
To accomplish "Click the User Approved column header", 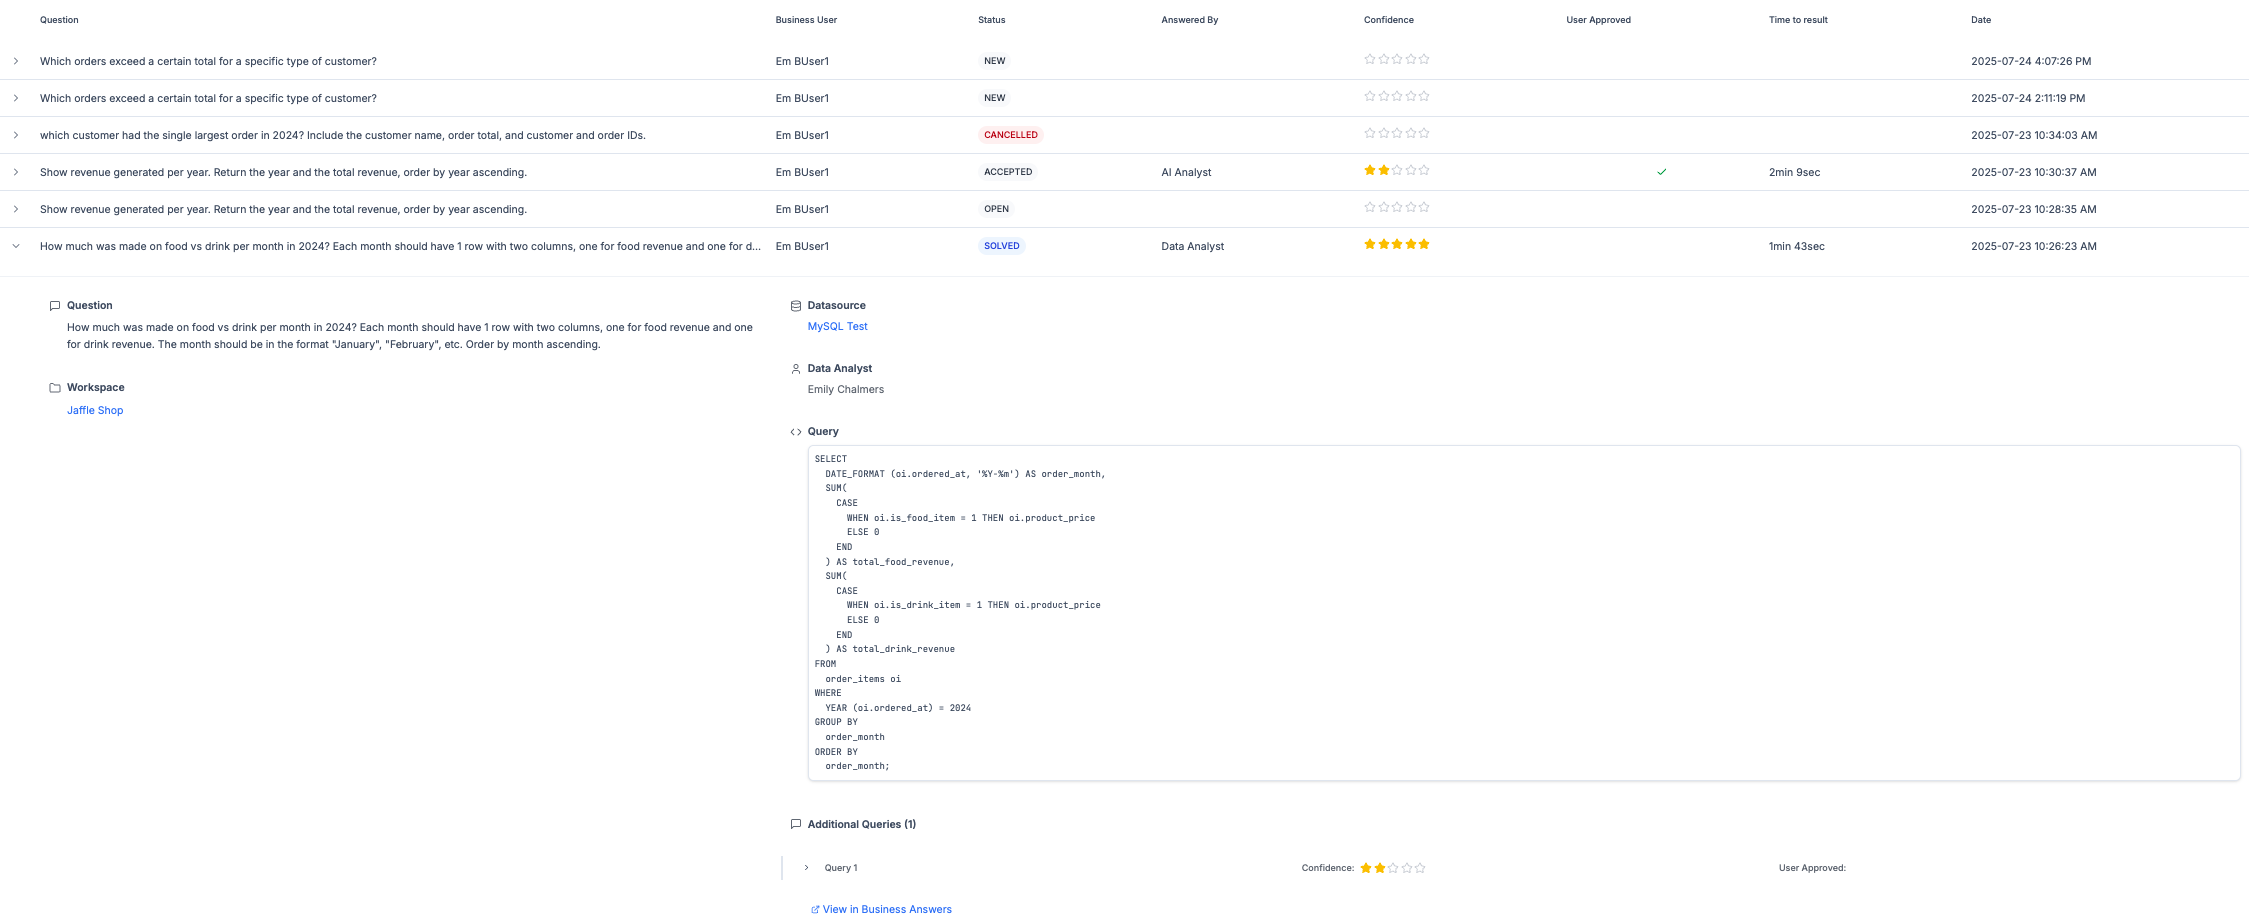I will click(1598, 20).
